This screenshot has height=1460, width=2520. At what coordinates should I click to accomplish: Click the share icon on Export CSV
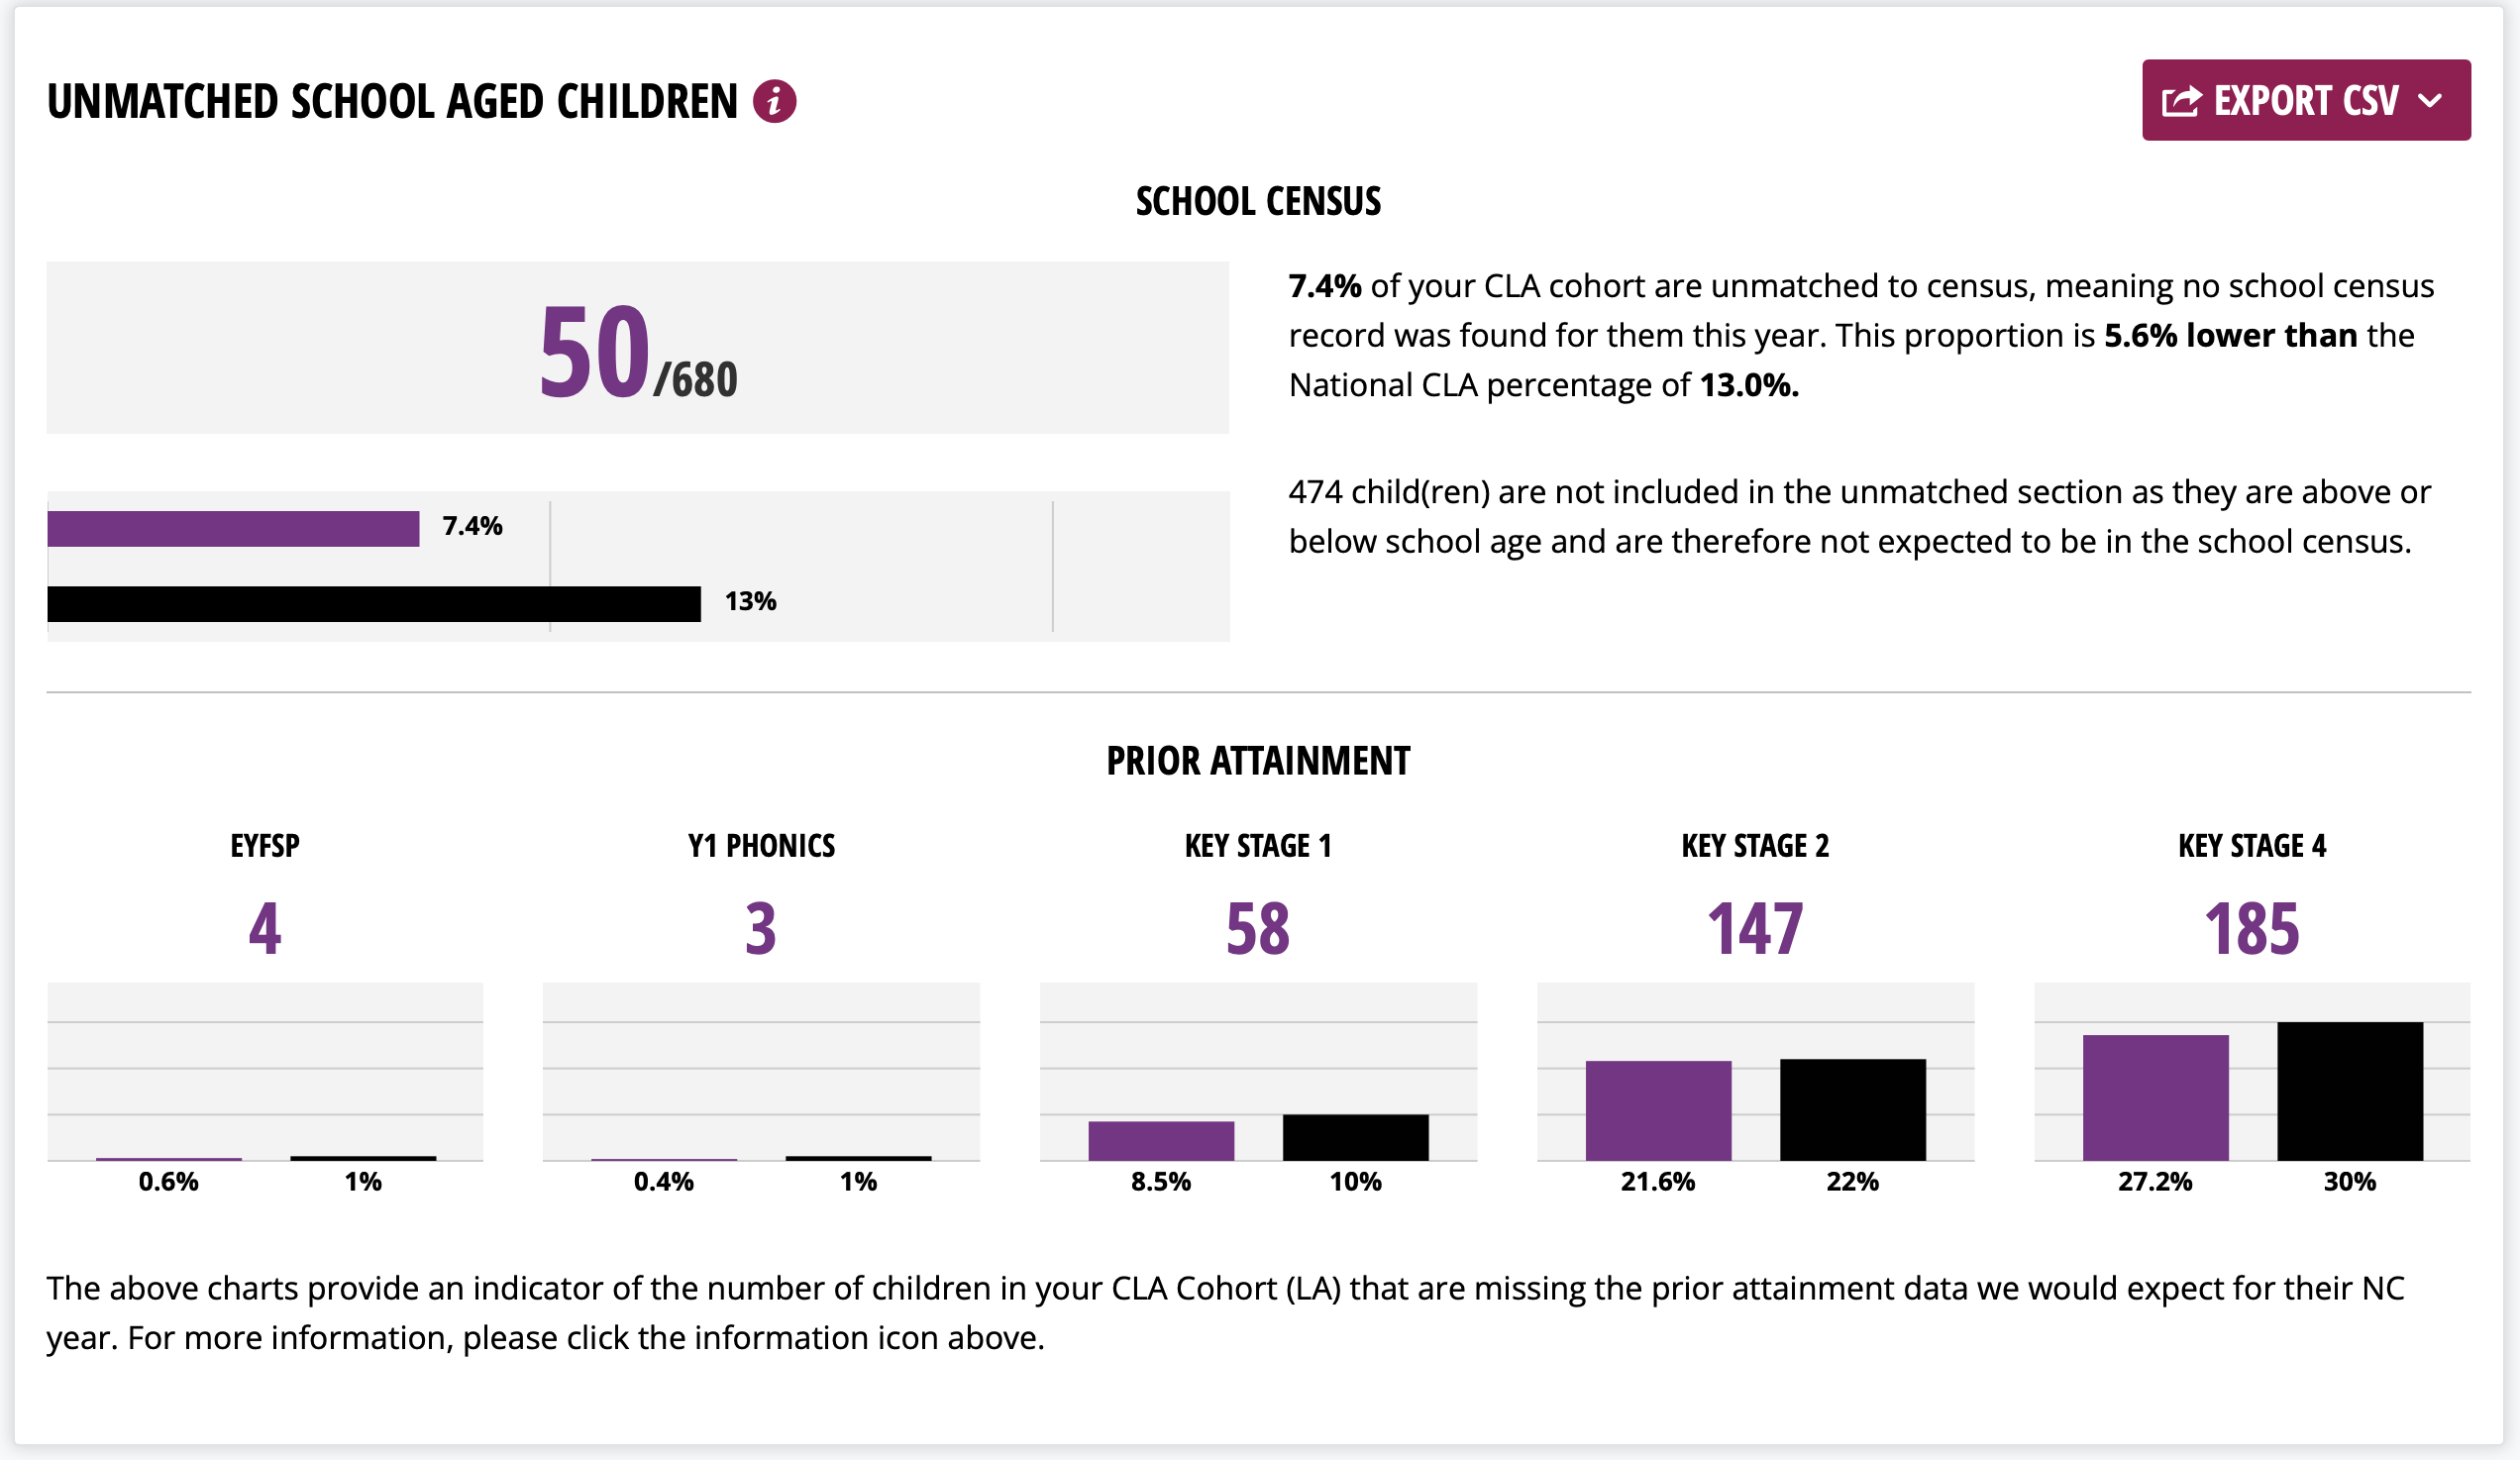point(2181,101)
